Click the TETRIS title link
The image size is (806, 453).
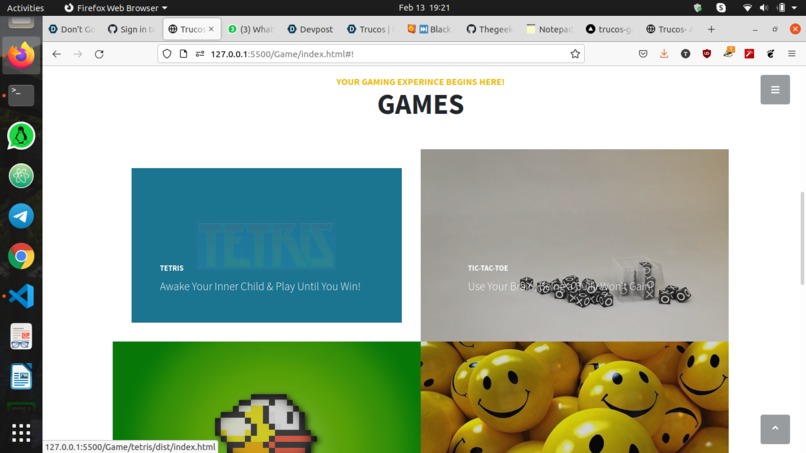click(172, 268)
